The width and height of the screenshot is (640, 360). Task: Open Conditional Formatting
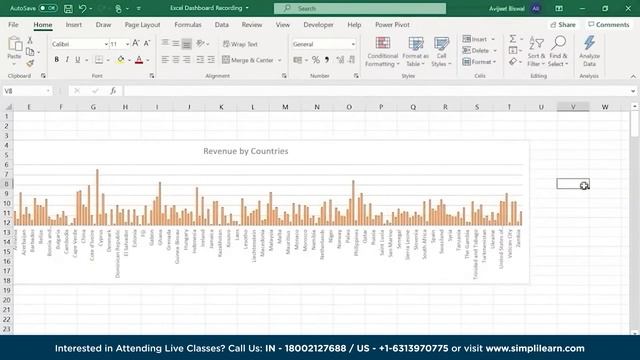(382, 52)
